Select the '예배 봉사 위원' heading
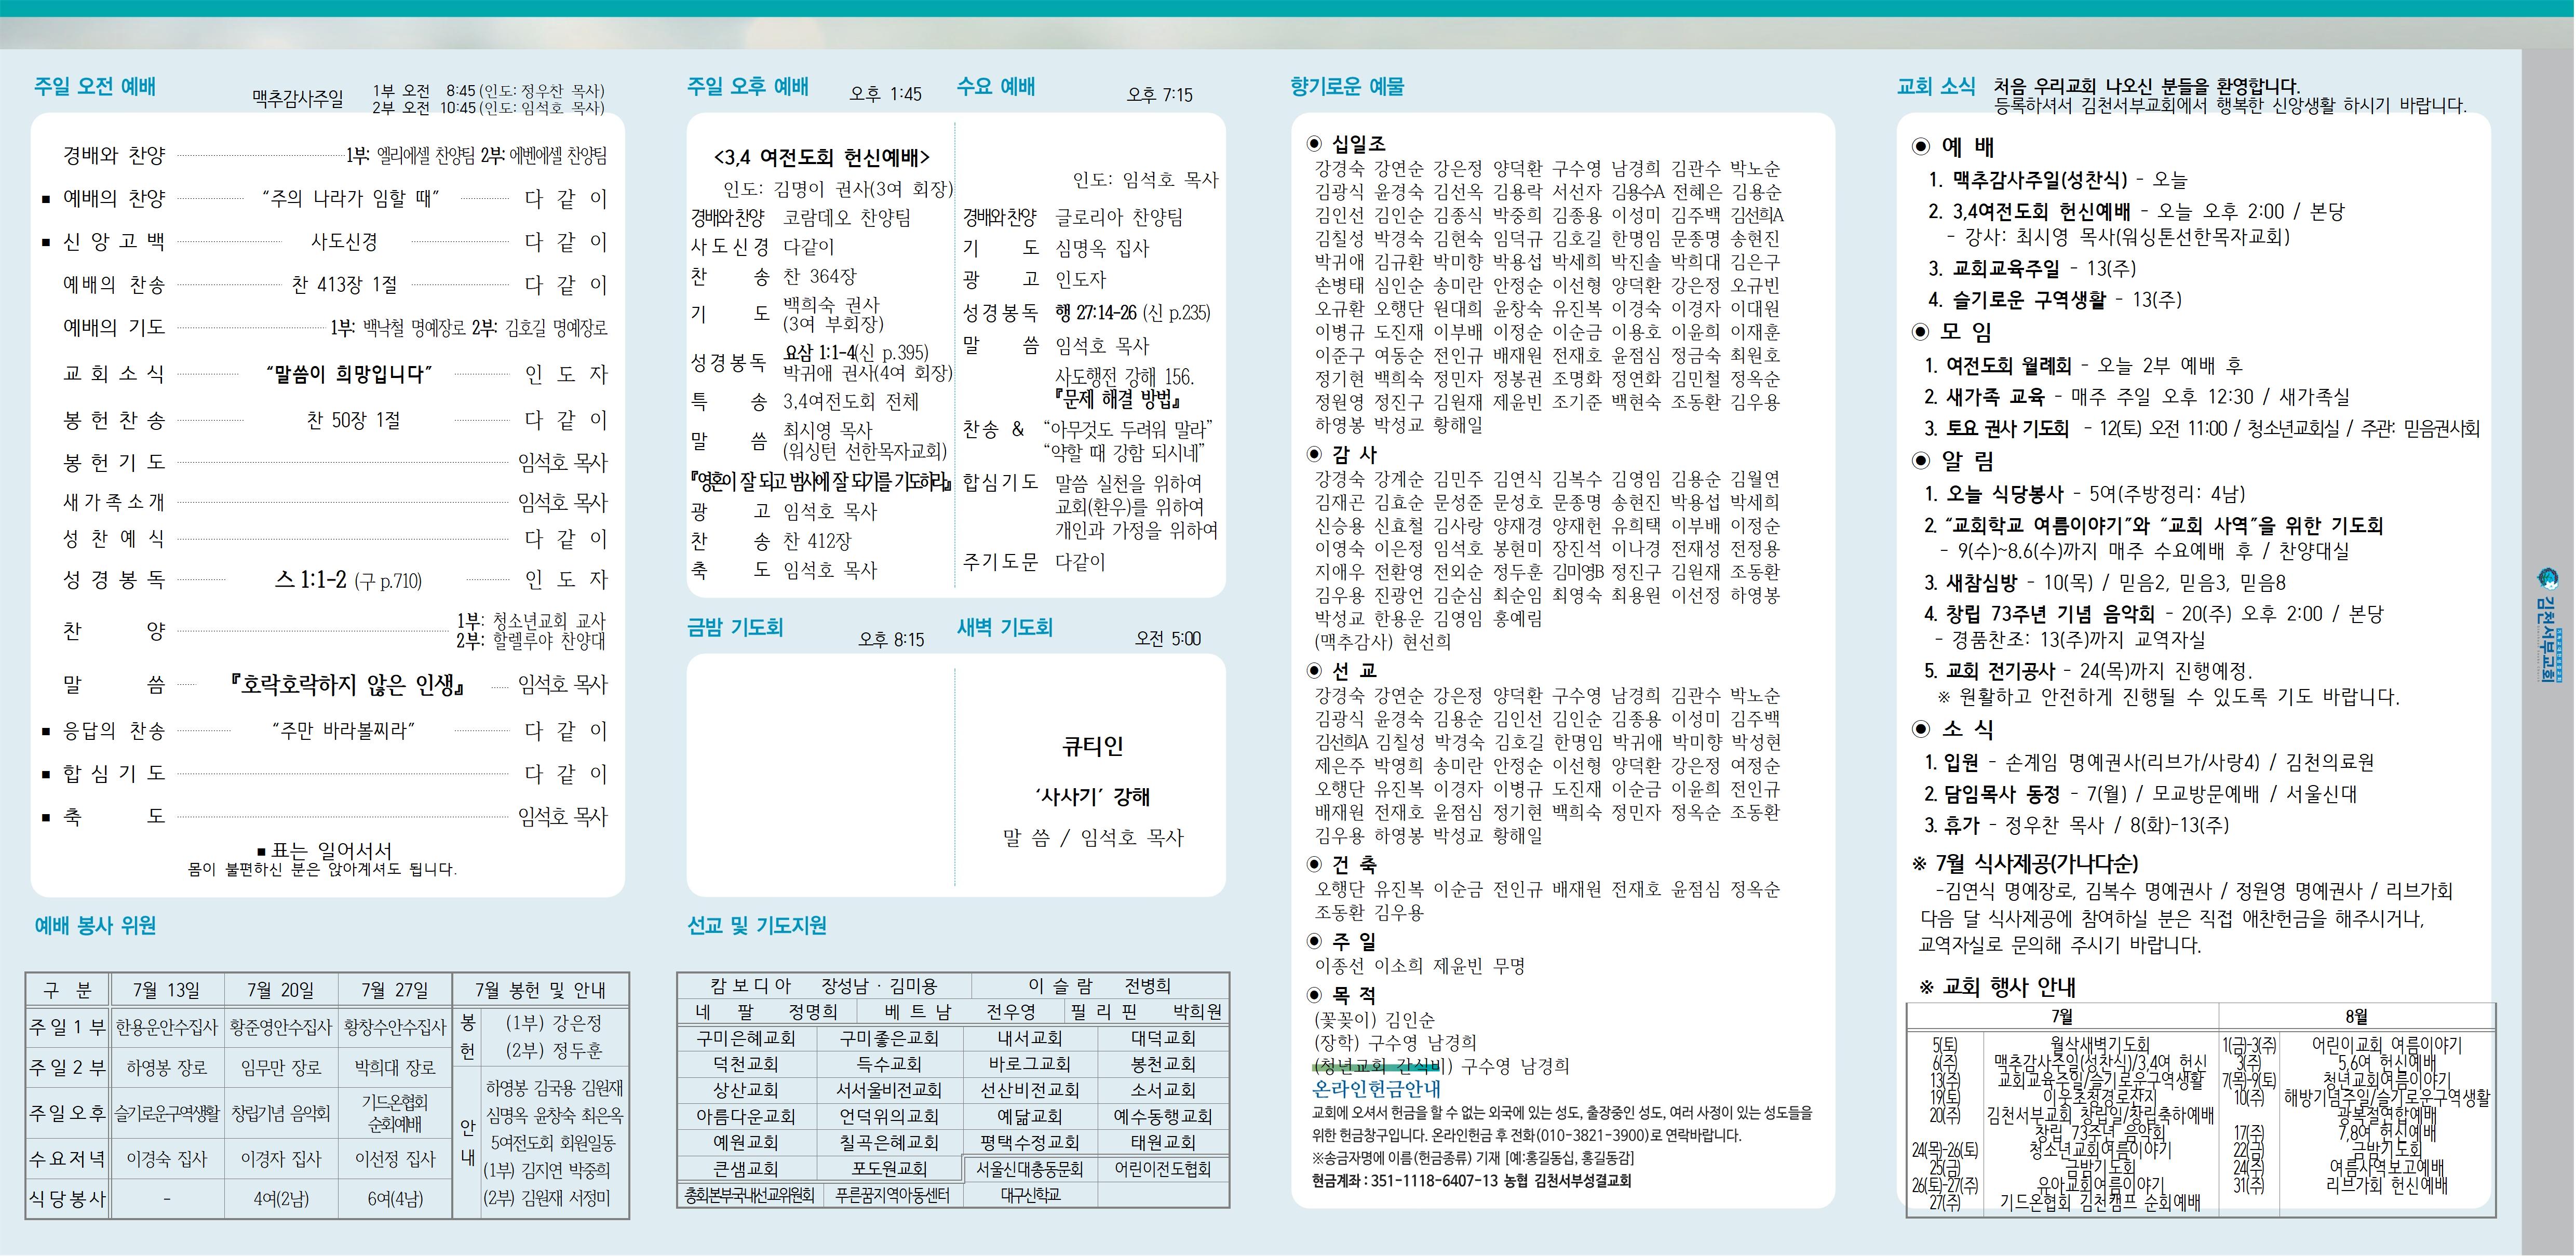The height and width of the screenshot is (1257, 2576). click(95, 925)
